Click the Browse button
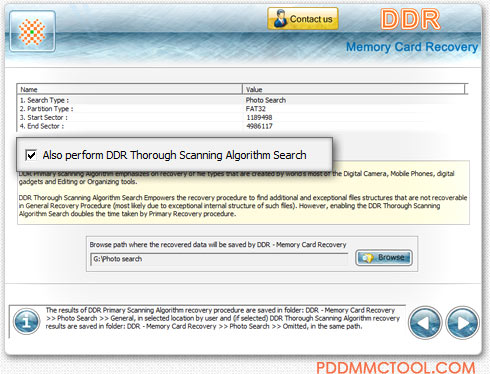 (x=384, y=258)
